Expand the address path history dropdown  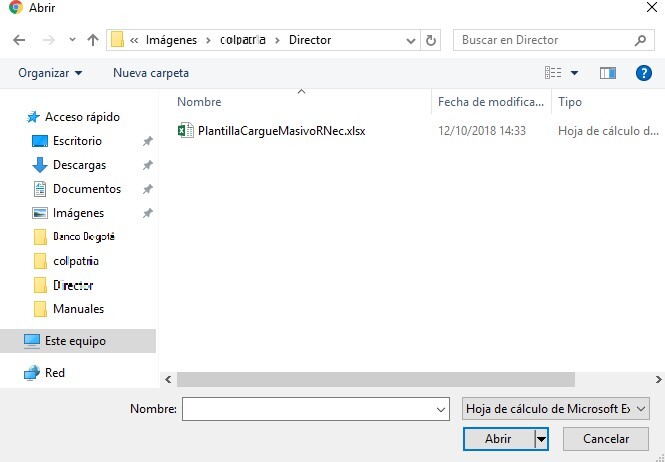[x=411, y=41]
